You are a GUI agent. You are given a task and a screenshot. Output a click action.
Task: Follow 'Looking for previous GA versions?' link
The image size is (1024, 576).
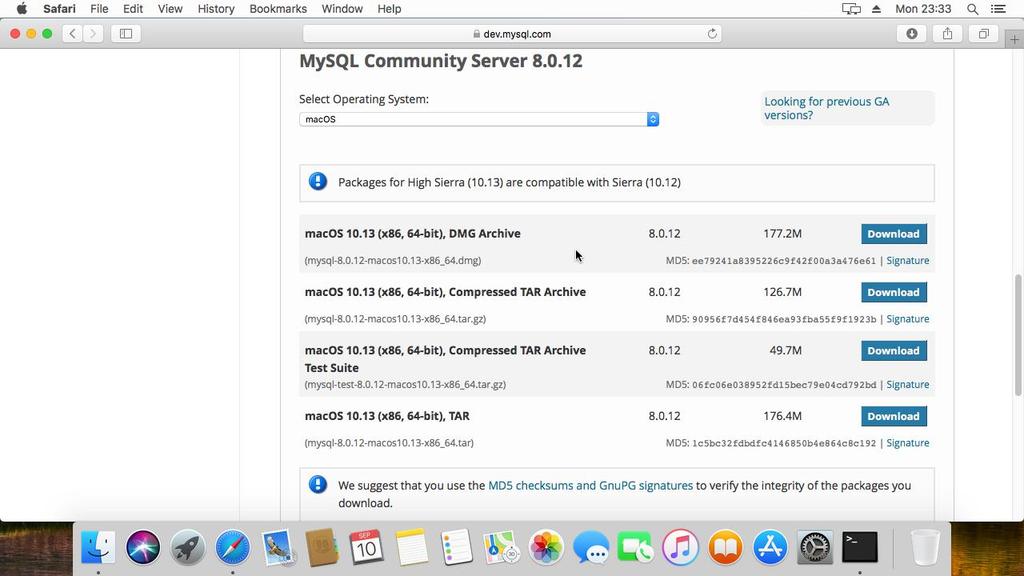pyautogui.click(x=827, y=108)
